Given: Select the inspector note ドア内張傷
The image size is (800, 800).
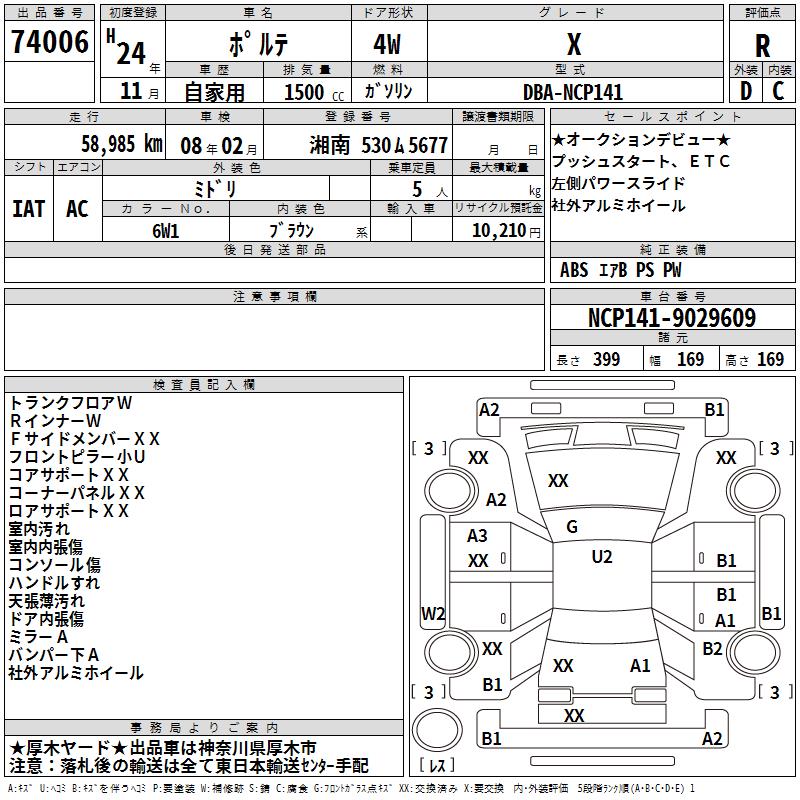Looking at the screenshot, I should click(x=46, y=619).
